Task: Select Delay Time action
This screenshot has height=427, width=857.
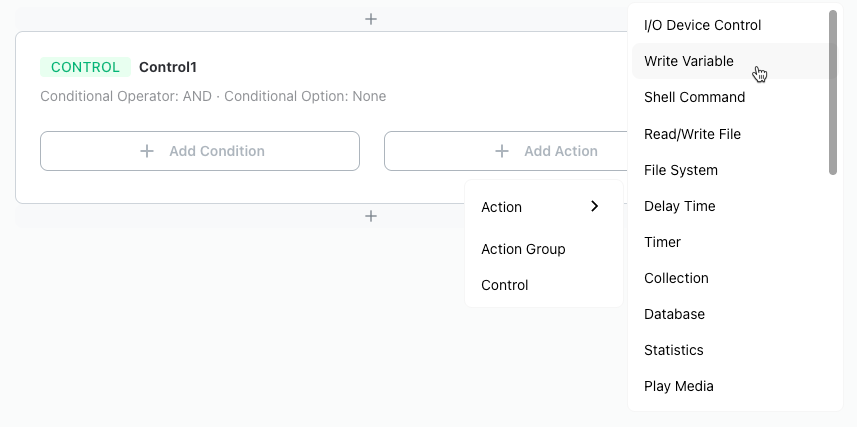Action: (730, 206)
